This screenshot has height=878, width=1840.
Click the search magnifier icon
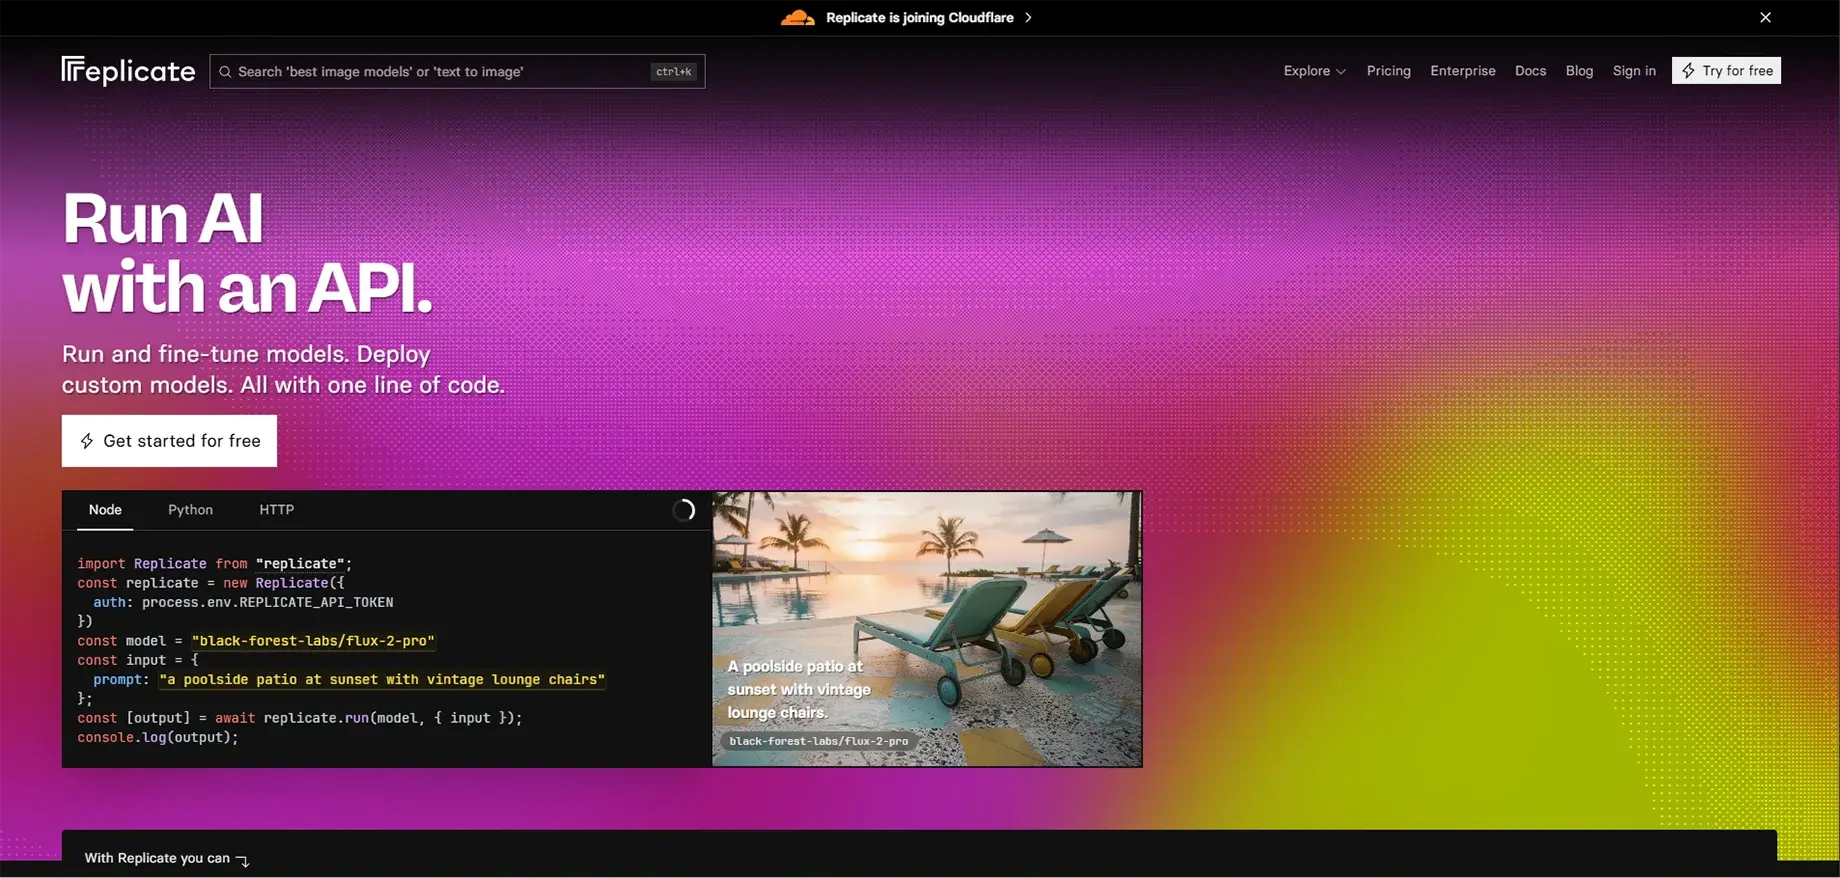[x=225, y=72]
